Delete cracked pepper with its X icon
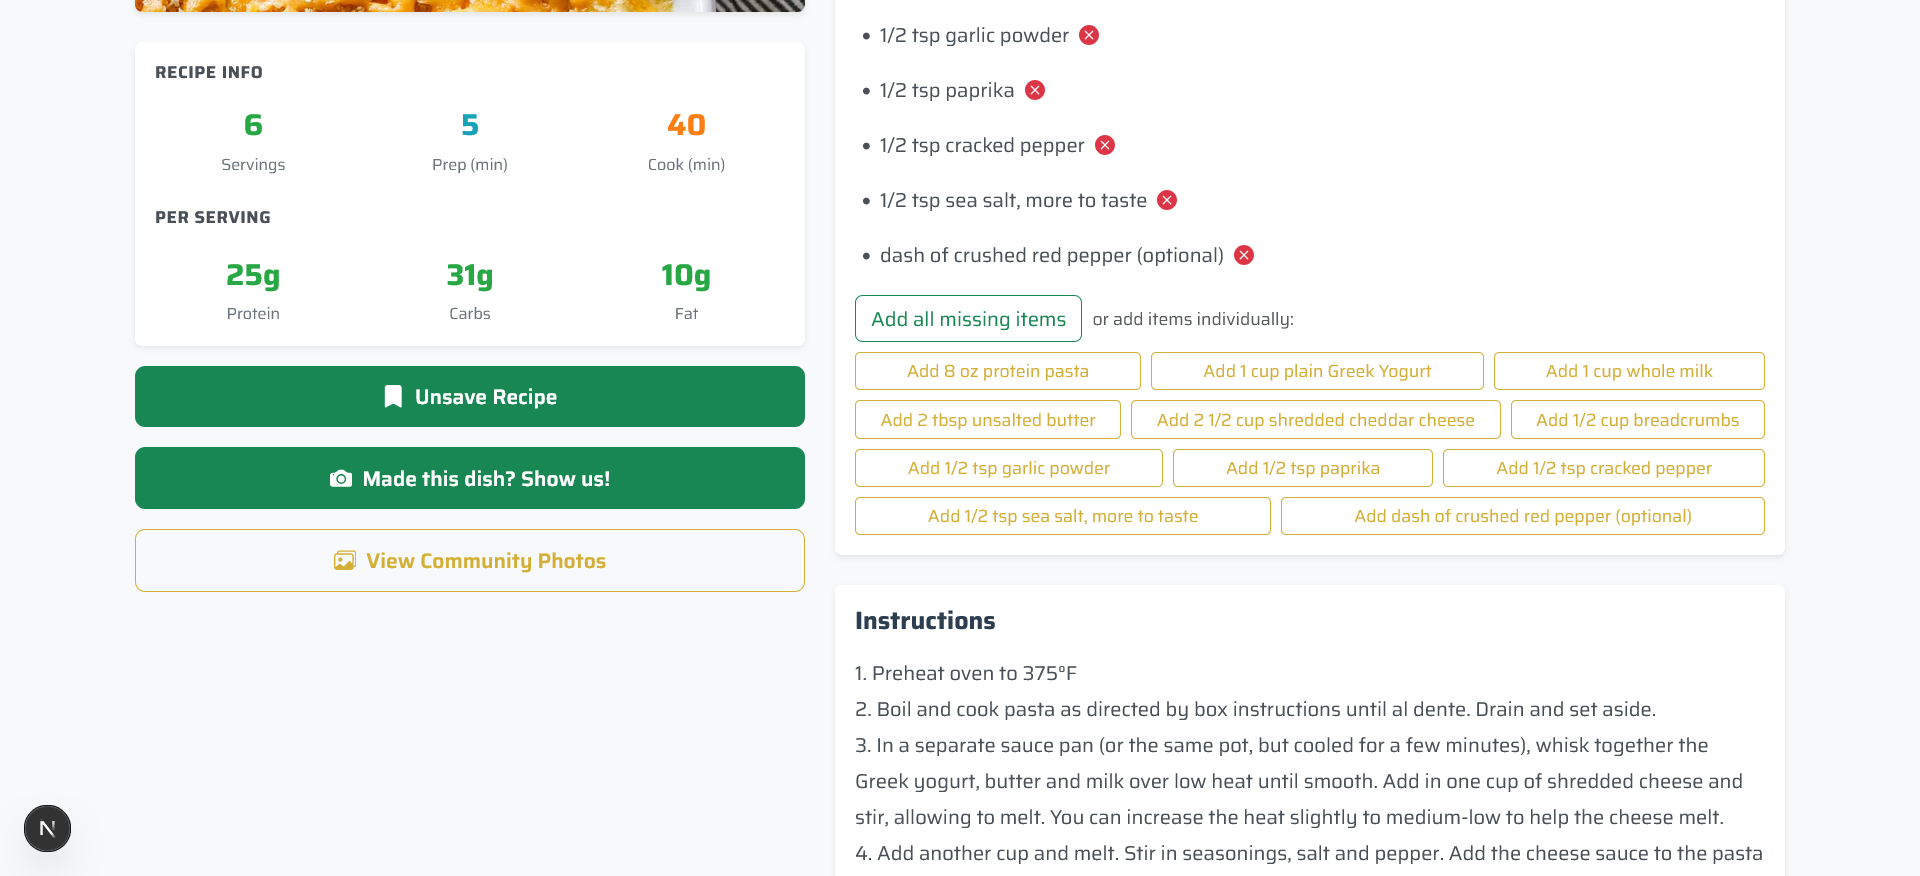The width and height of the screenshot is (1920, 876). point(1104,145)
